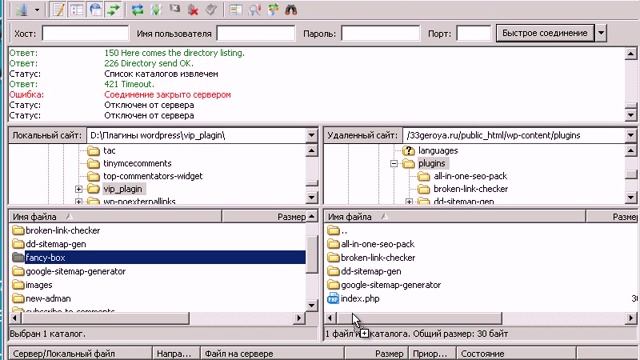Collapse plugins folder in remote tree

click(394, 164)
